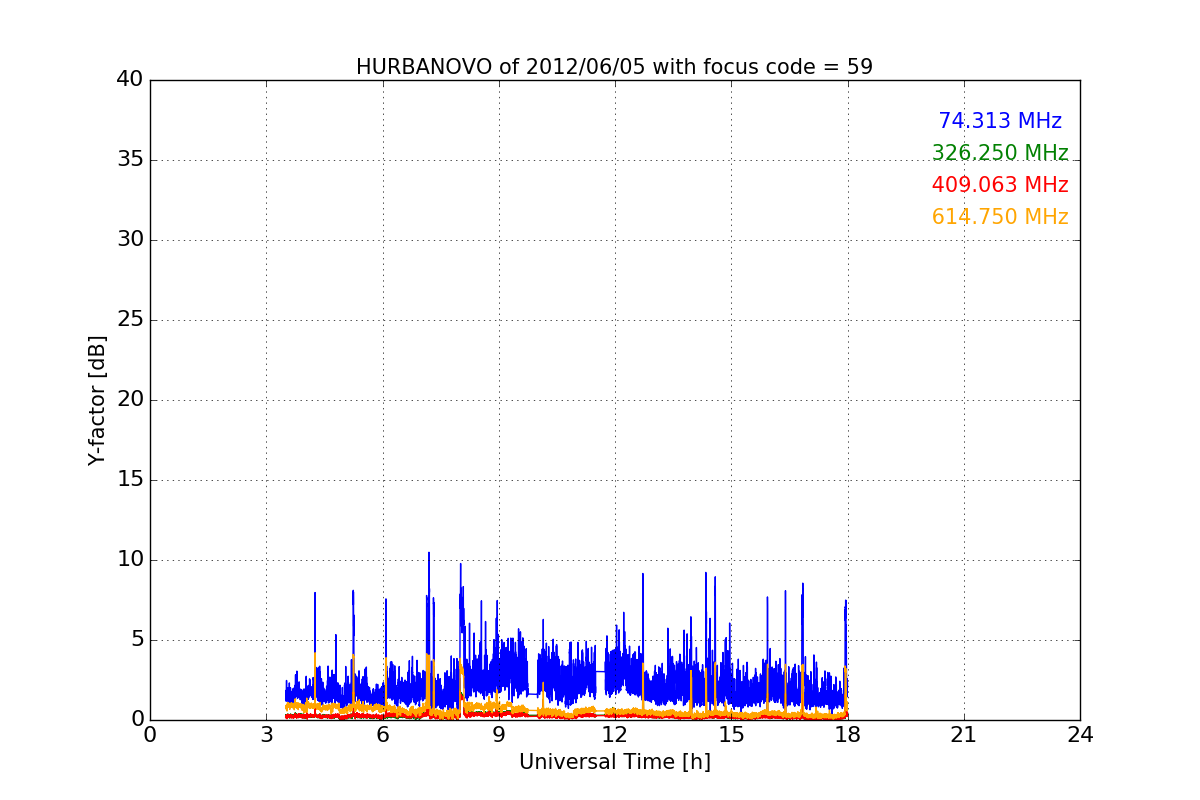Select the 326.250 MHz legend label
The width and height of the screenshot is (1200, 800).
pos(1000,153)
